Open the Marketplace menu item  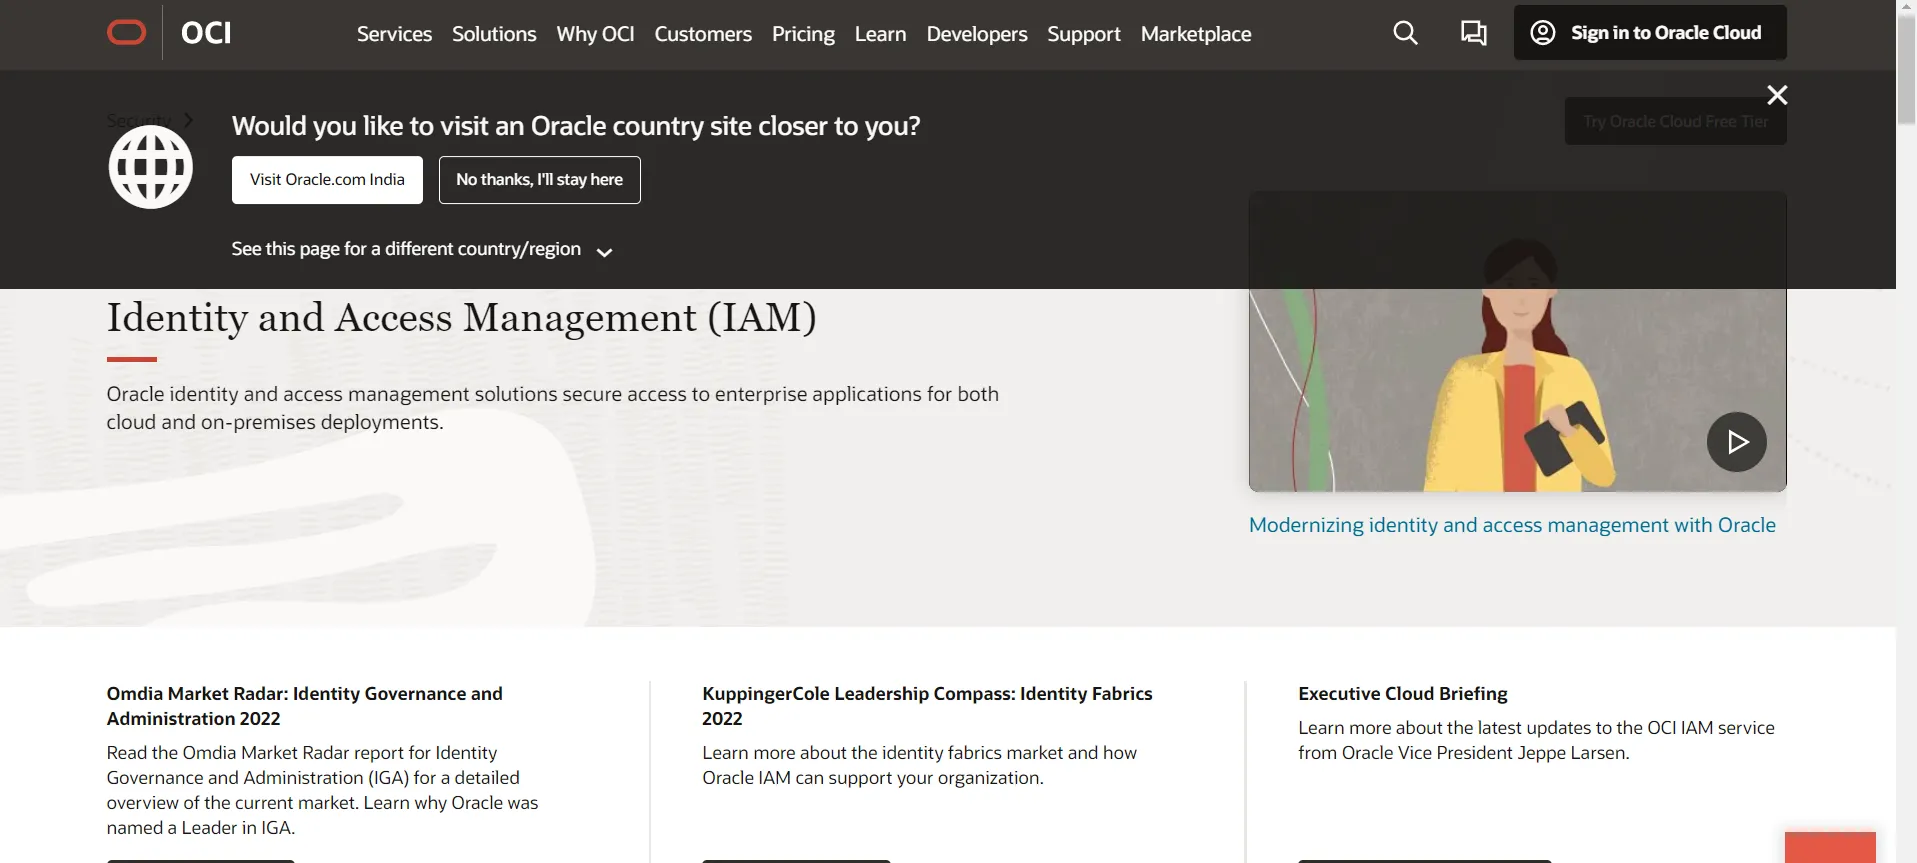pos(1196,34)
